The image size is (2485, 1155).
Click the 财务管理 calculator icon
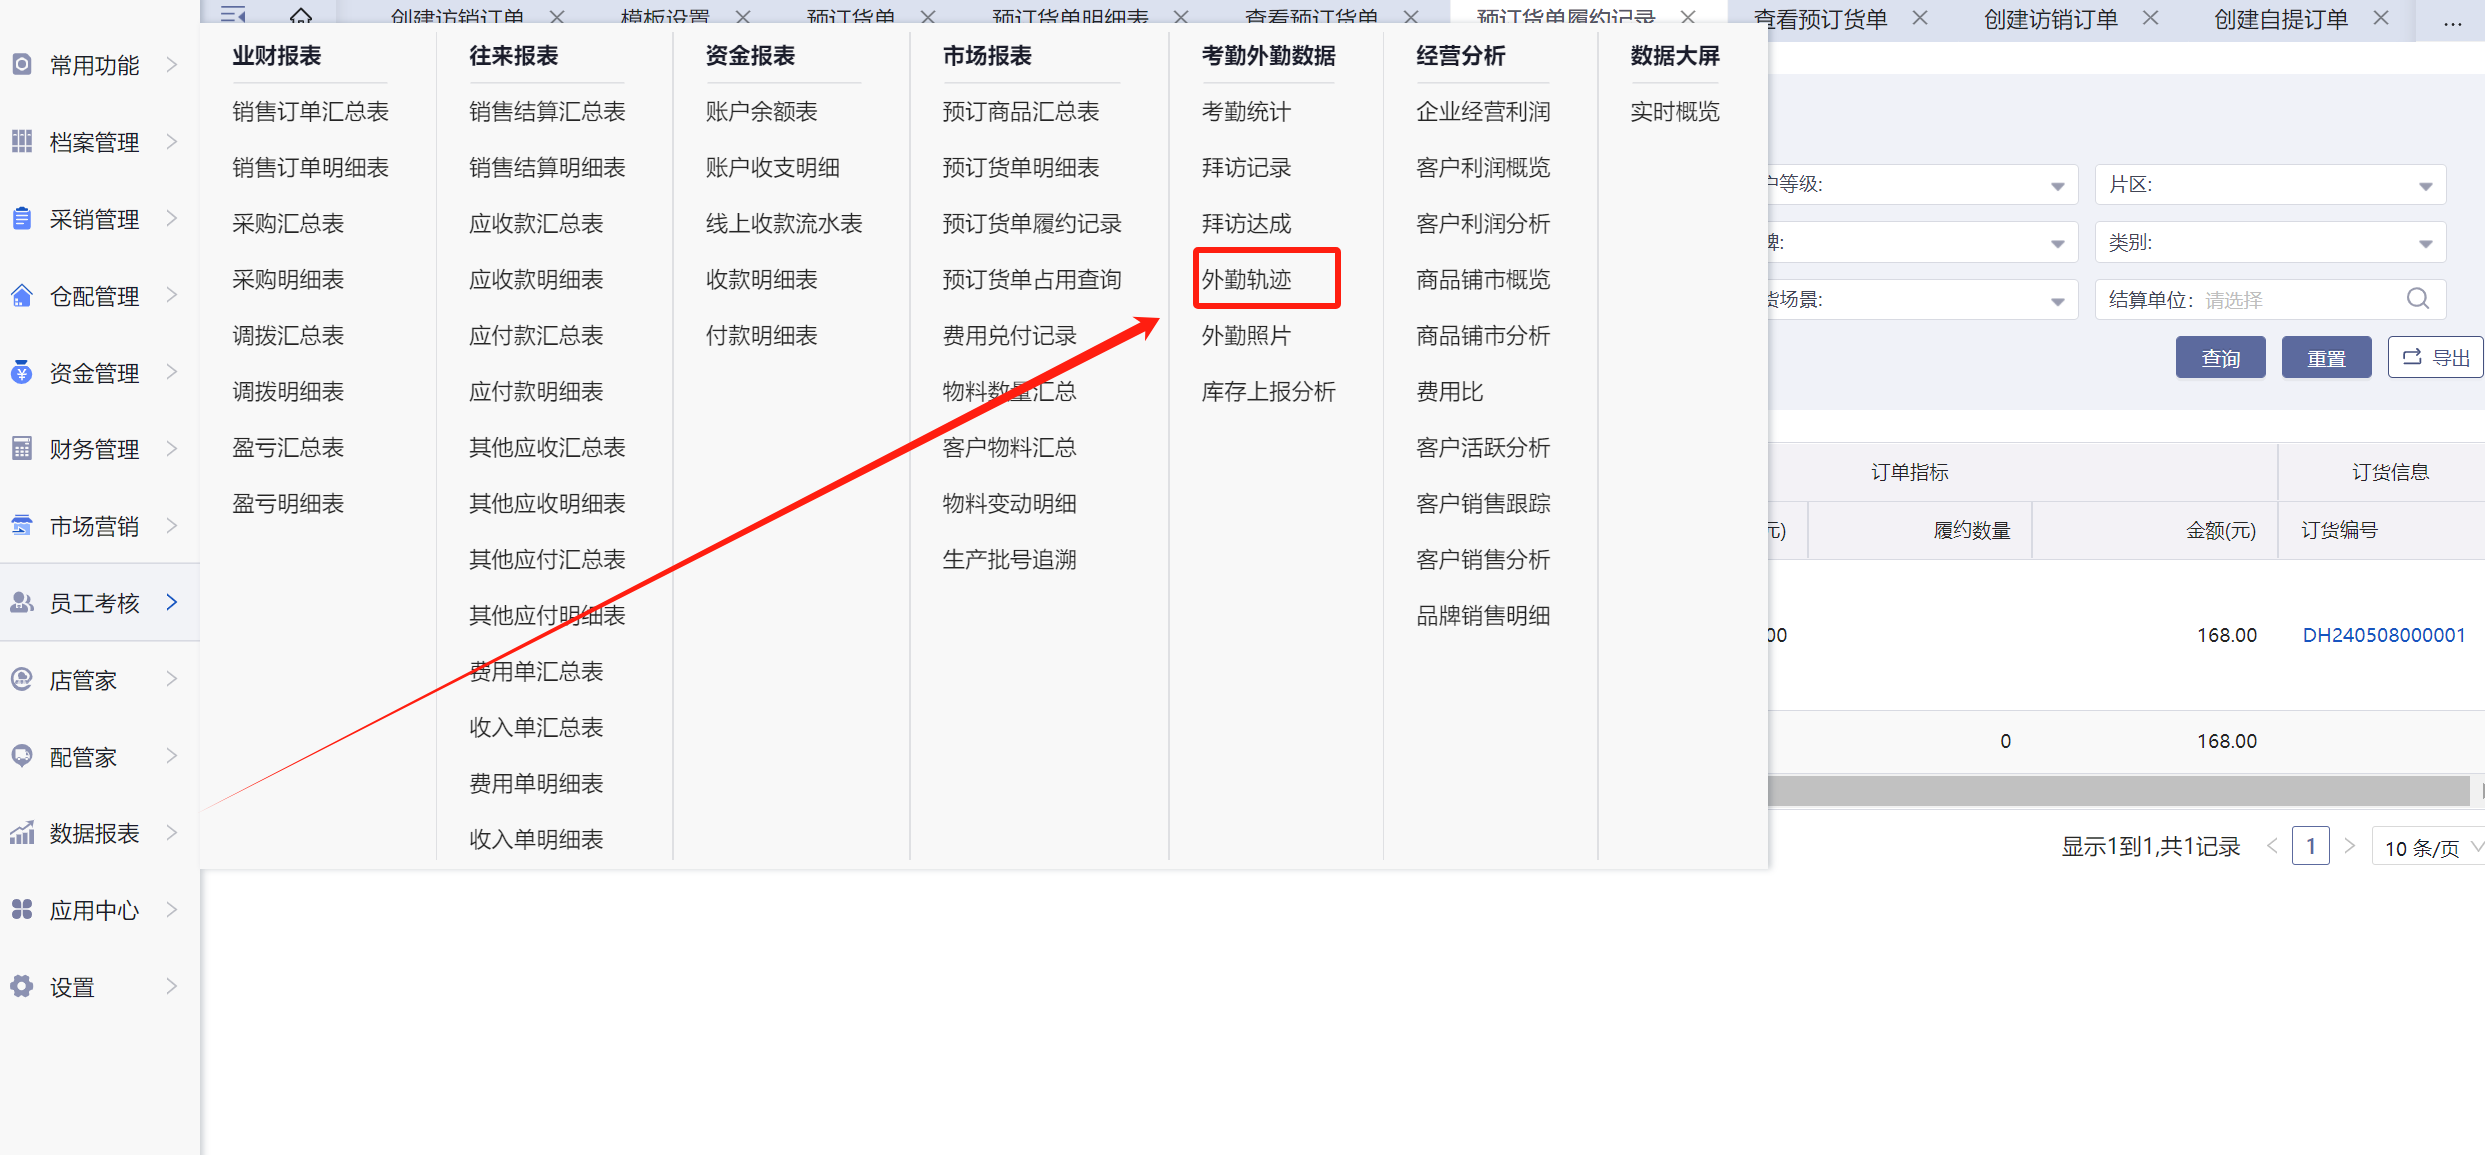point(22,449)
